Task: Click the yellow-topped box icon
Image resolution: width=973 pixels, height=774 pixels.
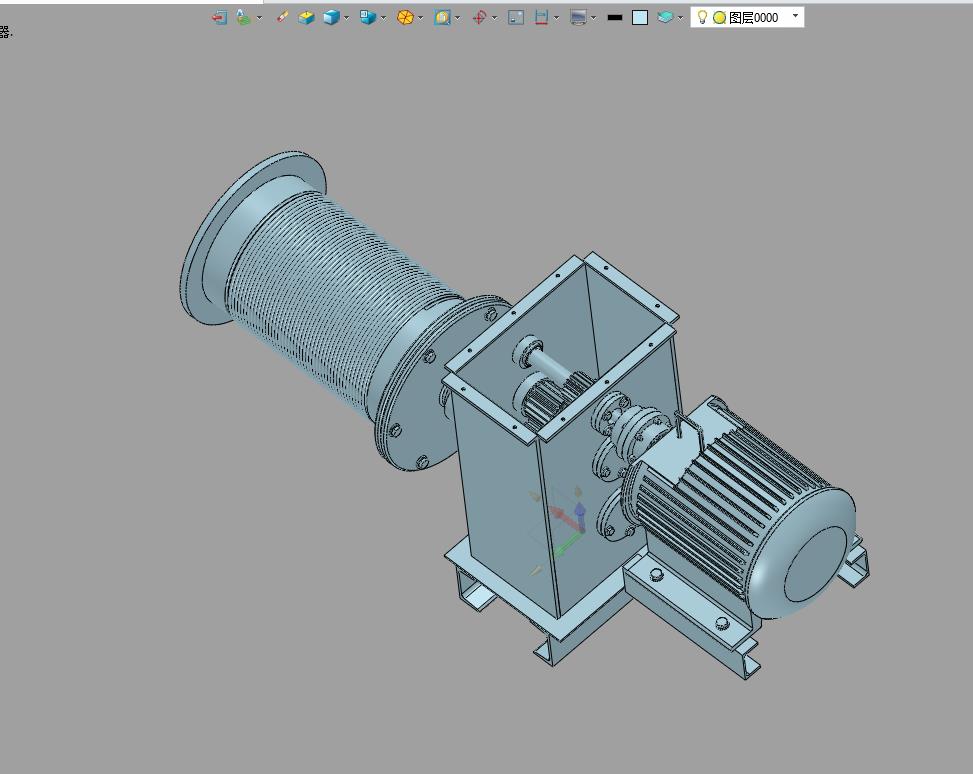Action: coord(307,17)
